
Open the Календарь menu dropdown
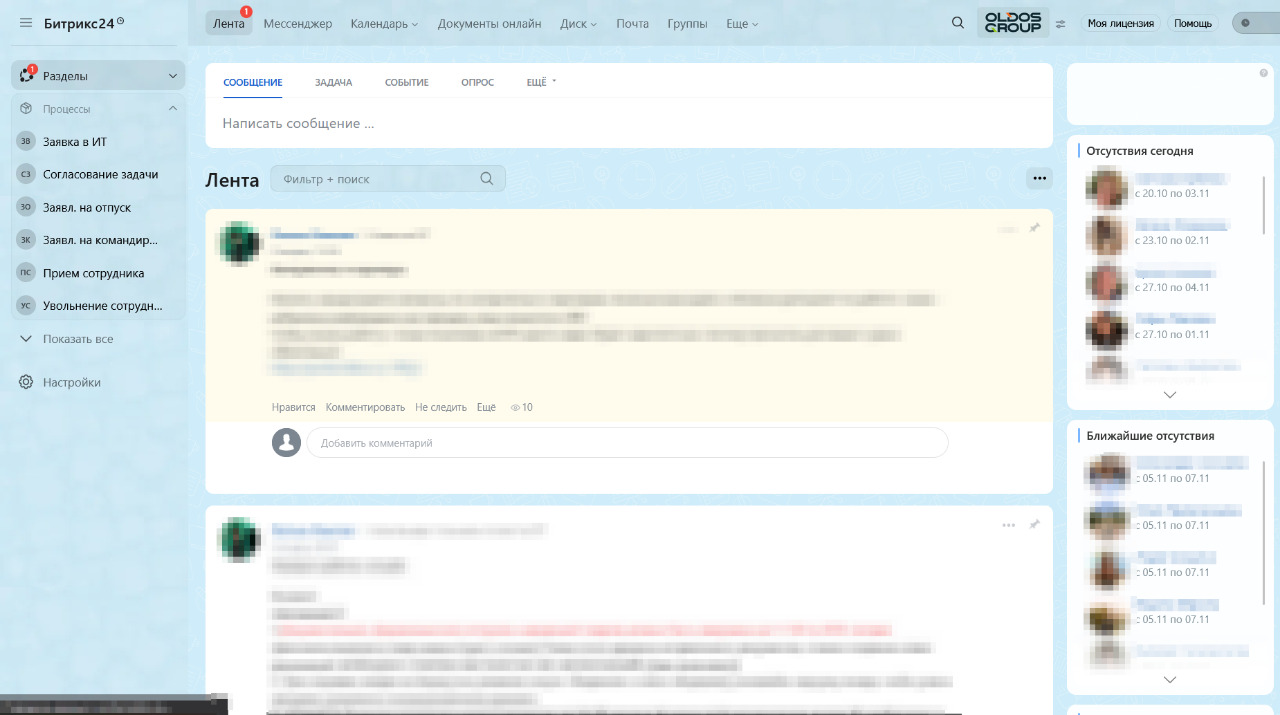pos(384,23)
